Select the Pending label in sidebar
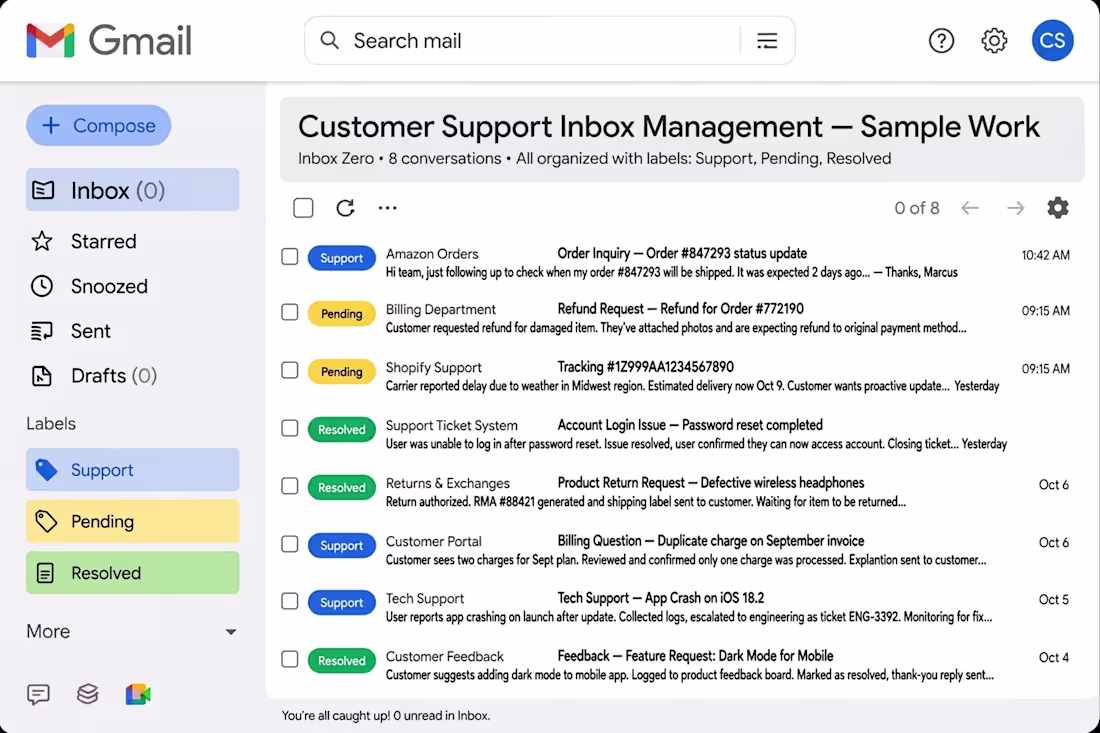The width and height of the screenshot is (1100, 733). (x=133, y=521)
